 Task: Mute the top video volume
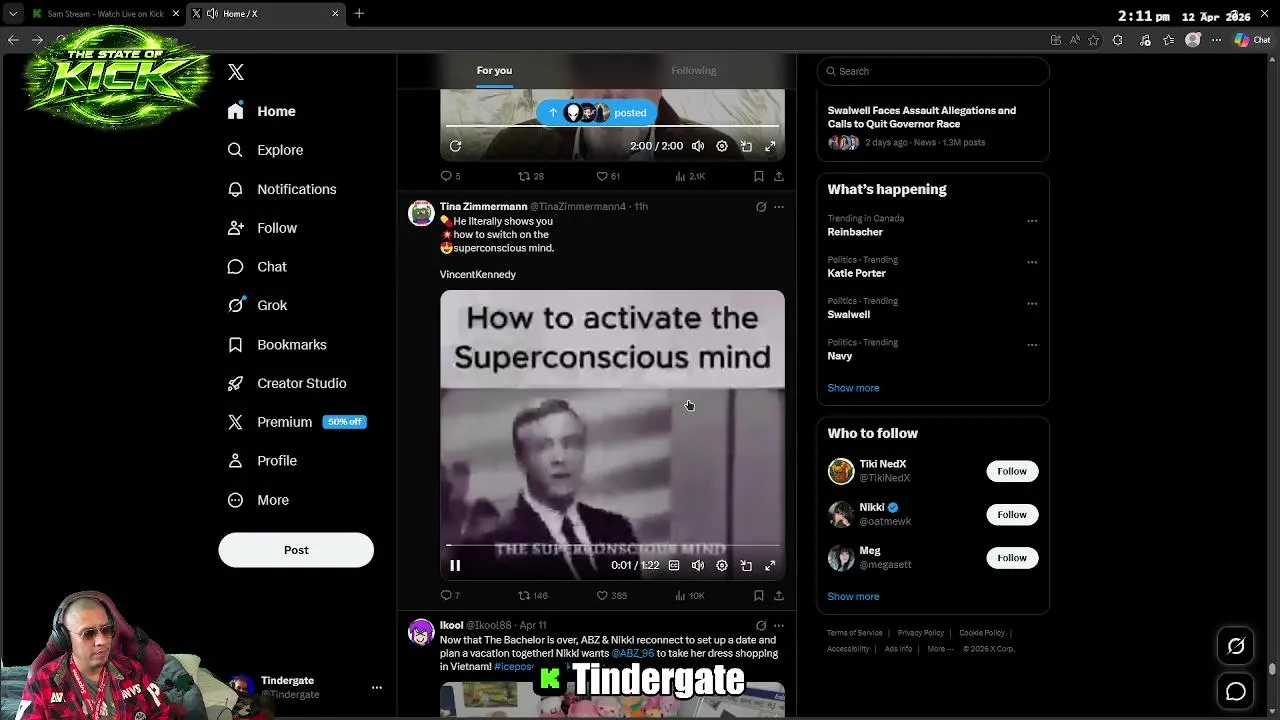pyautogui.click(x=698, y=146)
